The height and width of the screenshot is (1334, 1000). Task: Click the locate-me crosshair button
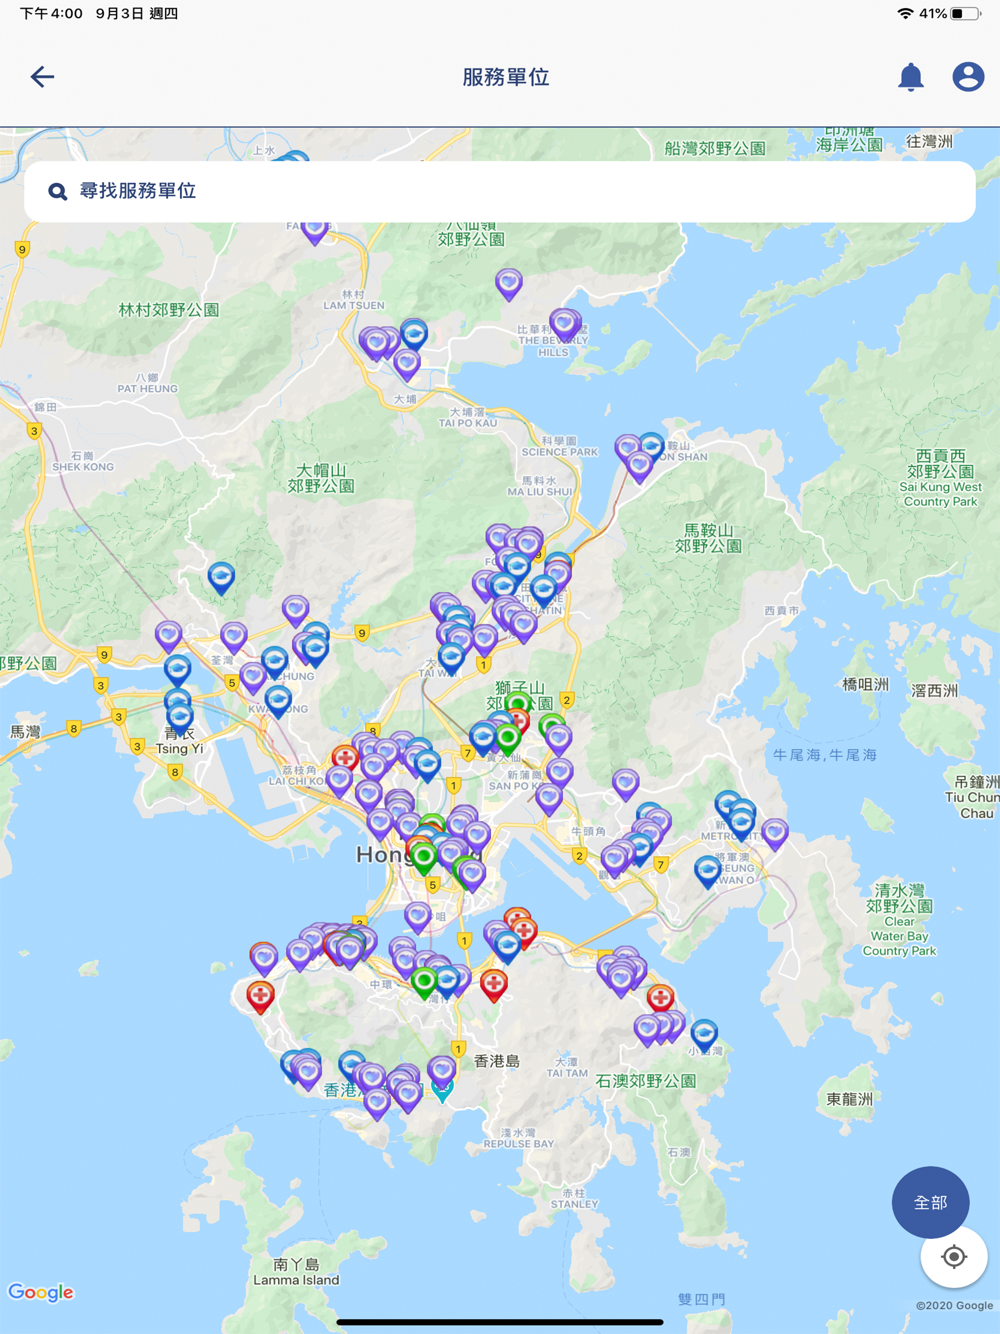(954, 1257)
